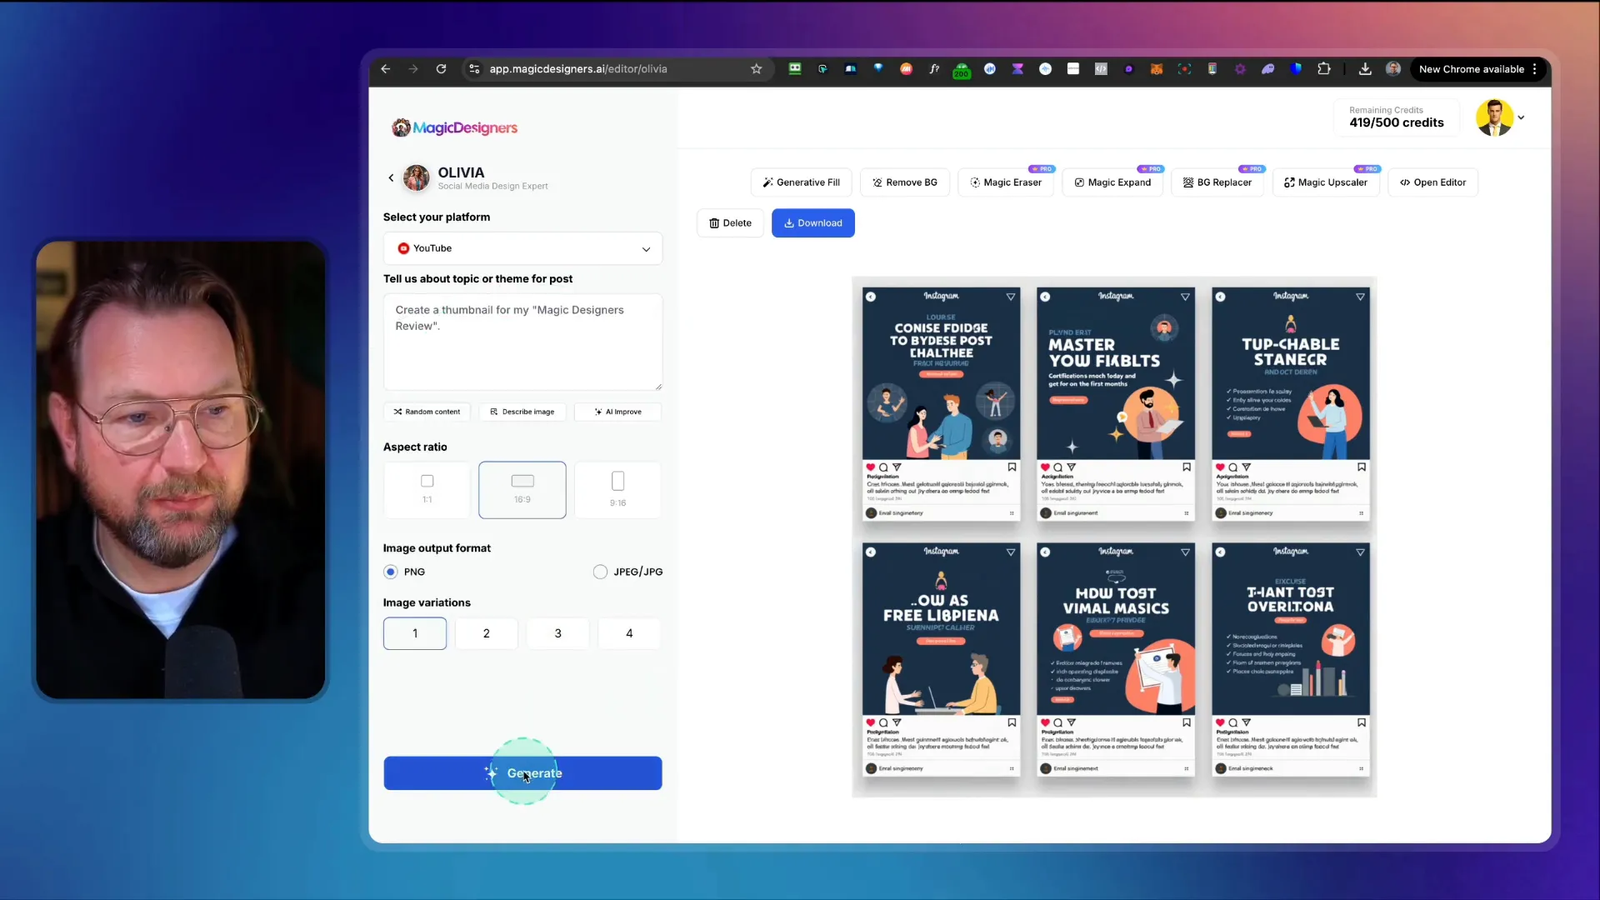
Task: Click the MagicDesigners logo
Action: coord(455,128)
